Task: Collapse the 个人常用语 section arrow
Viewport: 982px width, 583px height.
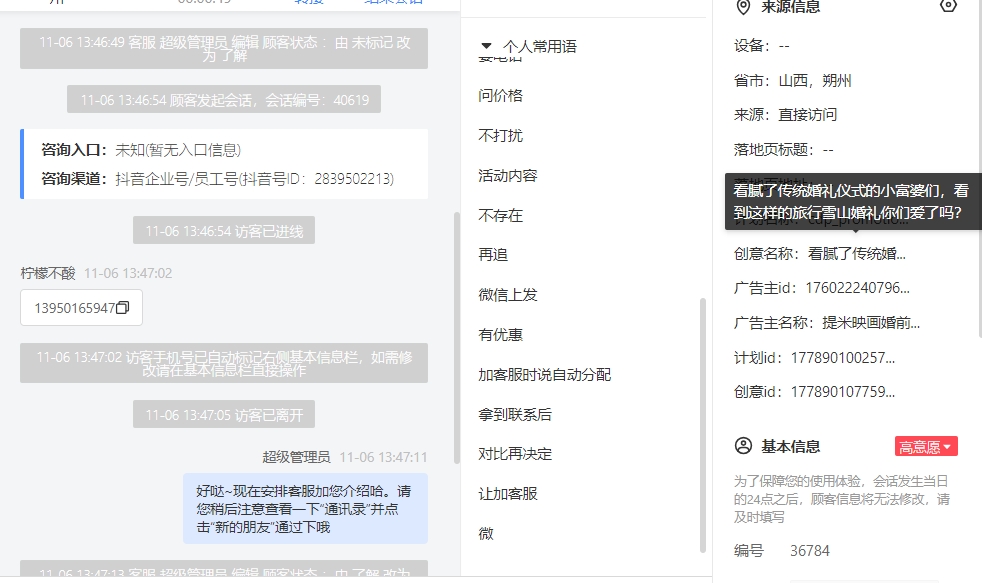Action: coord(486,46)
